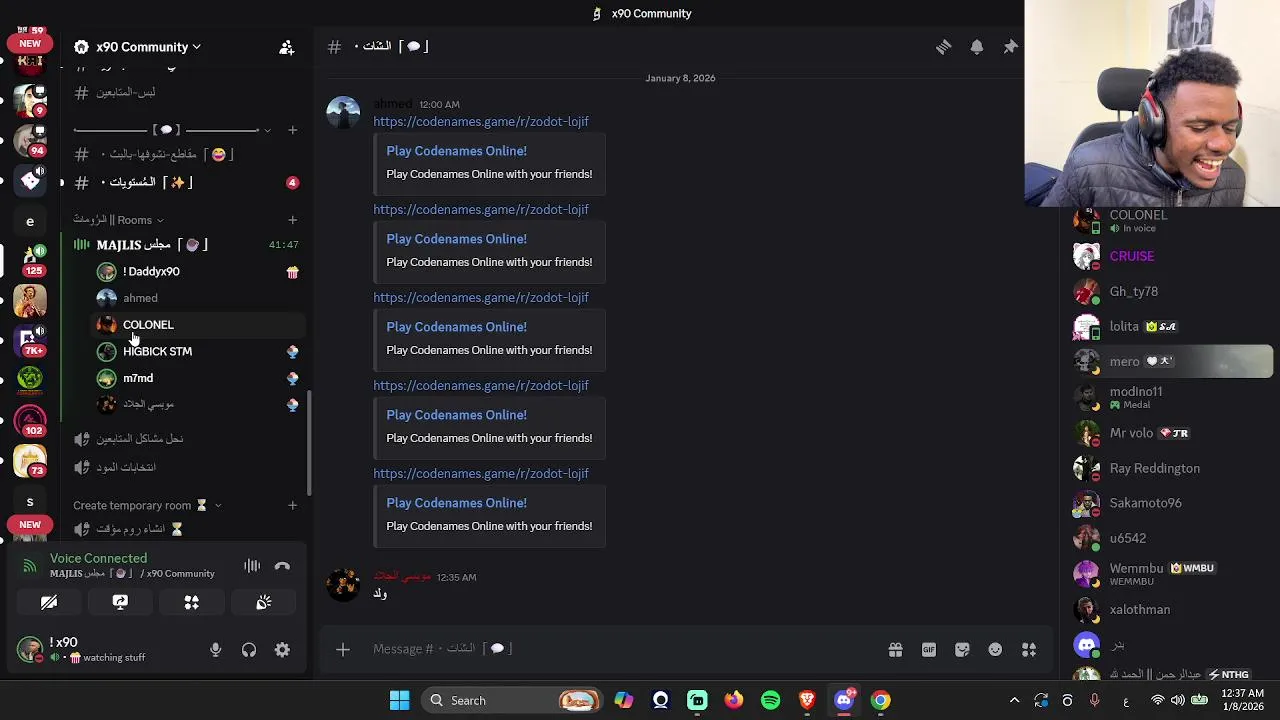1280x720 pixels.
Task: Click the NEW unread indicator at the top of the server list
Action: point(30,44)
